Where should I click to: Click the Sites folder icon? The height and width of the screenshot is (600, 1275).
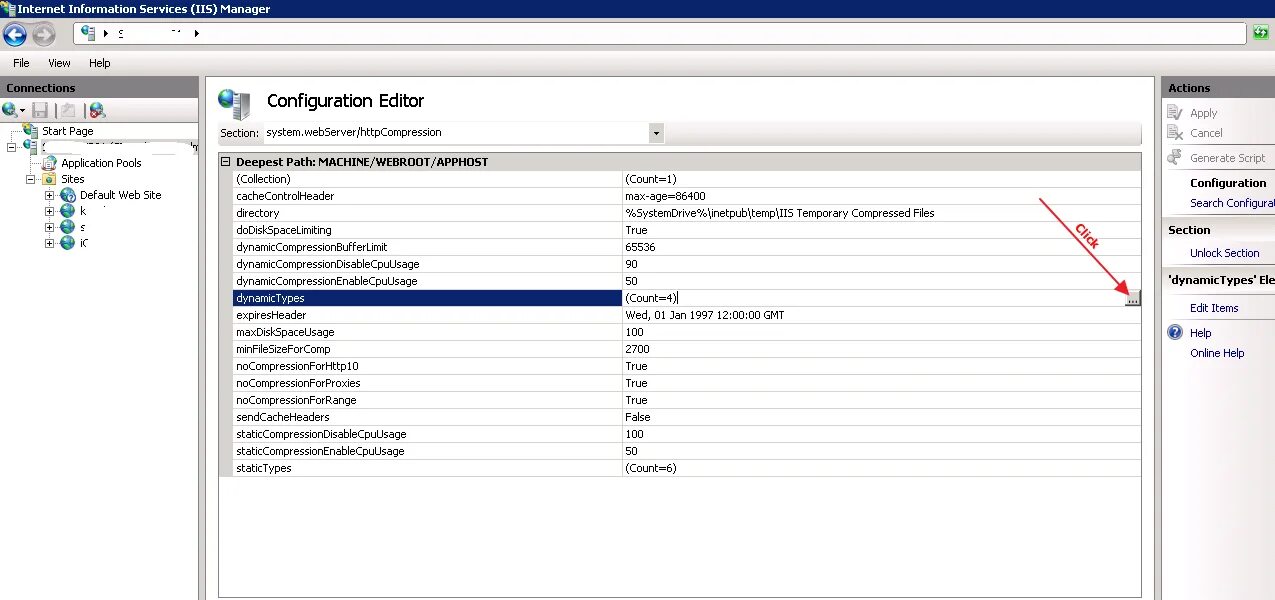(50, 179)
